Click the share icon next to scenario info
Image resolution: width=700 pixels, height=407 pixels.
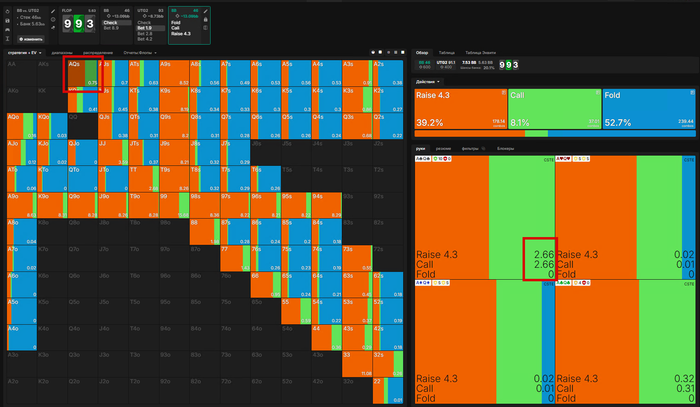53,28
